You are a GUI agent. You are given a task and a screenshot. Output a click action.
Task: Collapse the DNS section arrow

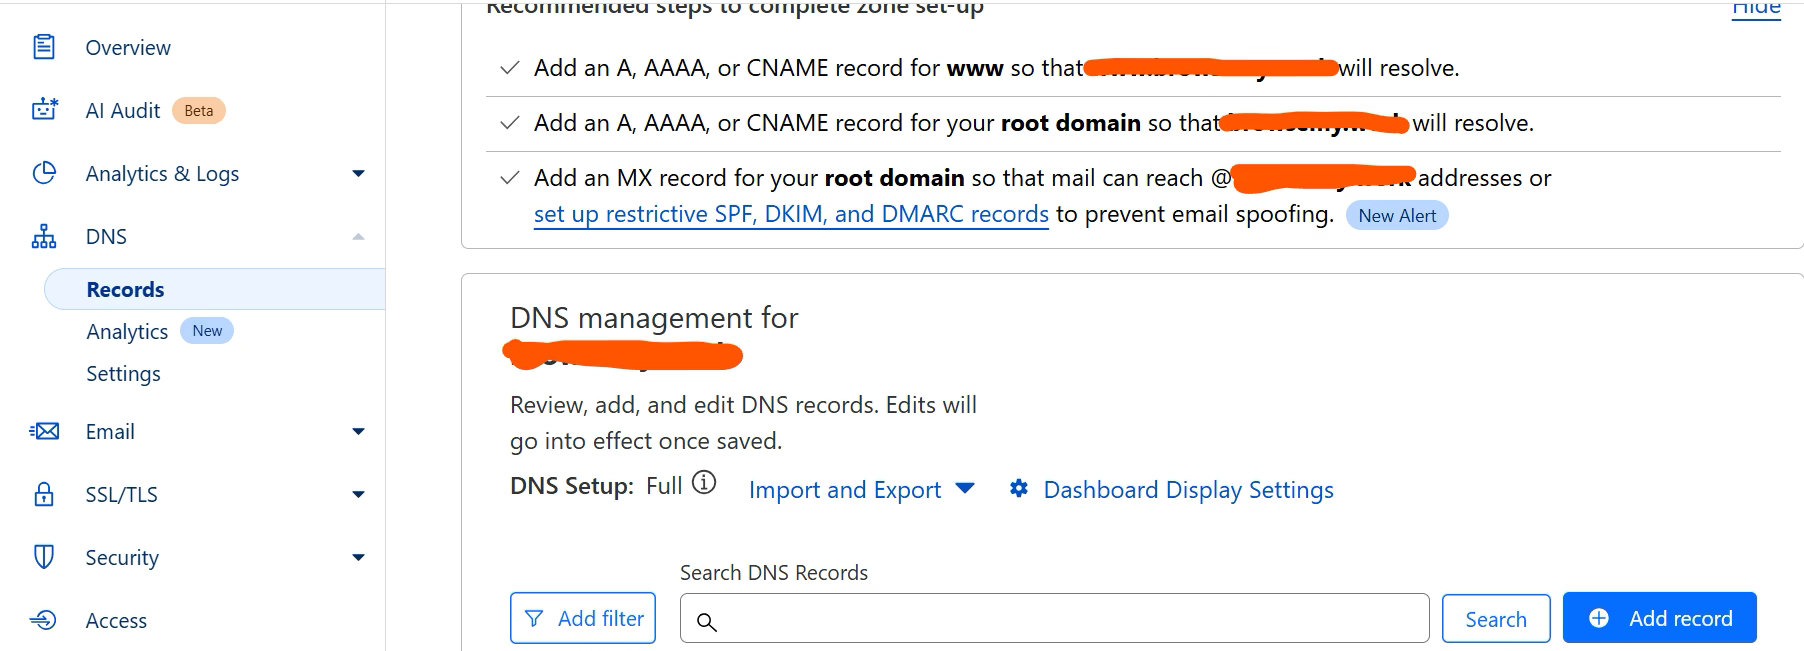[x=358, y=237]
